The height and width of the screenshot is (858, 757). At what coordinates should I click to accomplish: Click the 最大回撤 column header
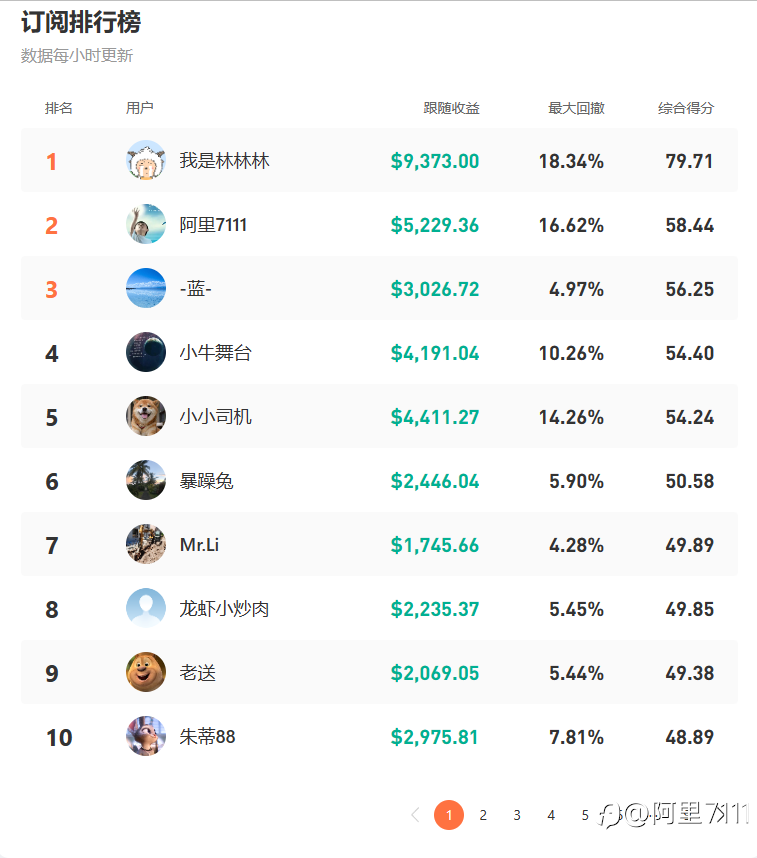576,108
